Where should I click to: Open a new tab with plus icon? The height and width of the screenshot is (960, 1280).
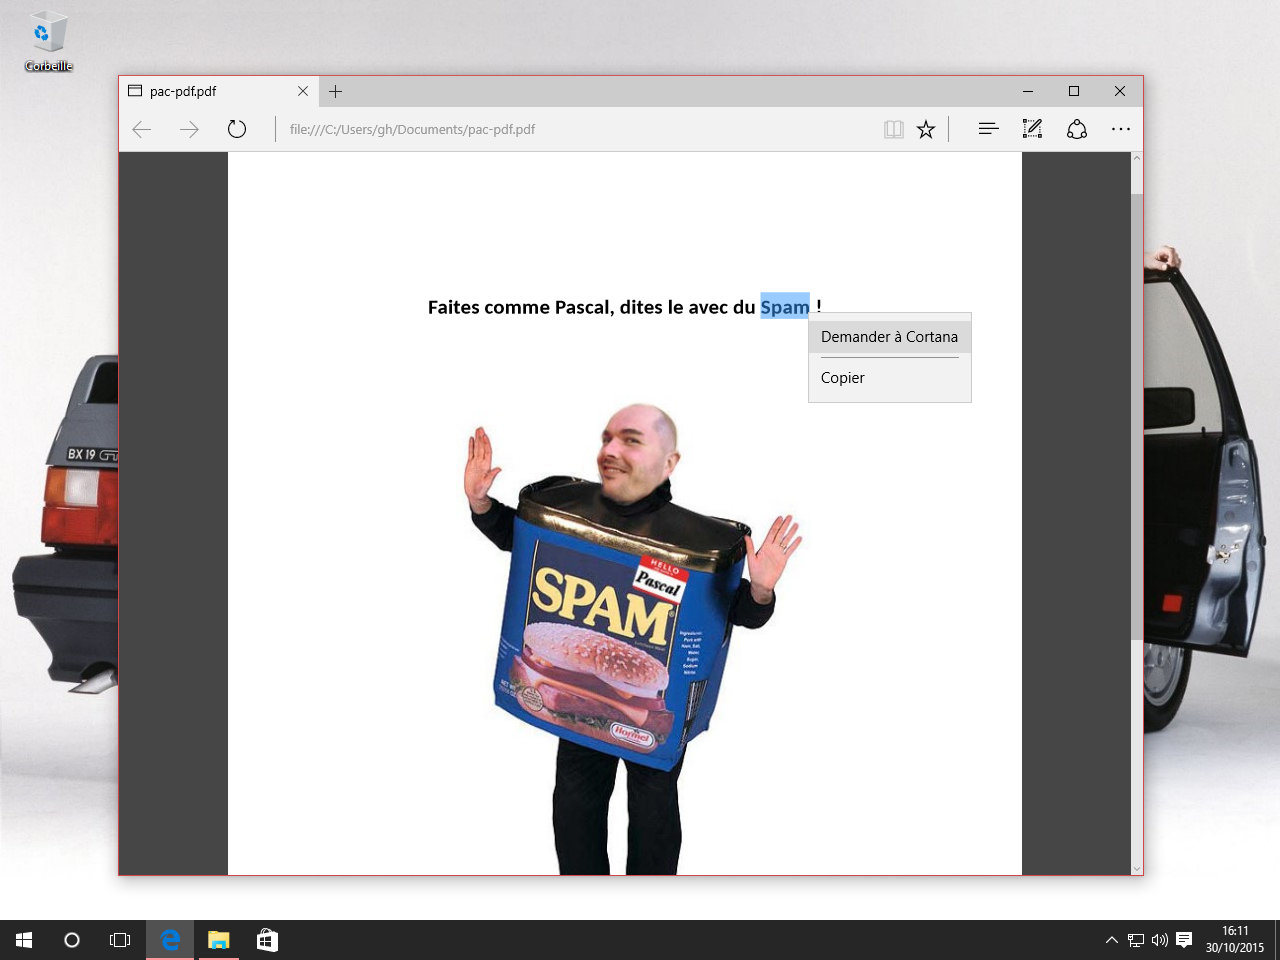click(336, 91)
